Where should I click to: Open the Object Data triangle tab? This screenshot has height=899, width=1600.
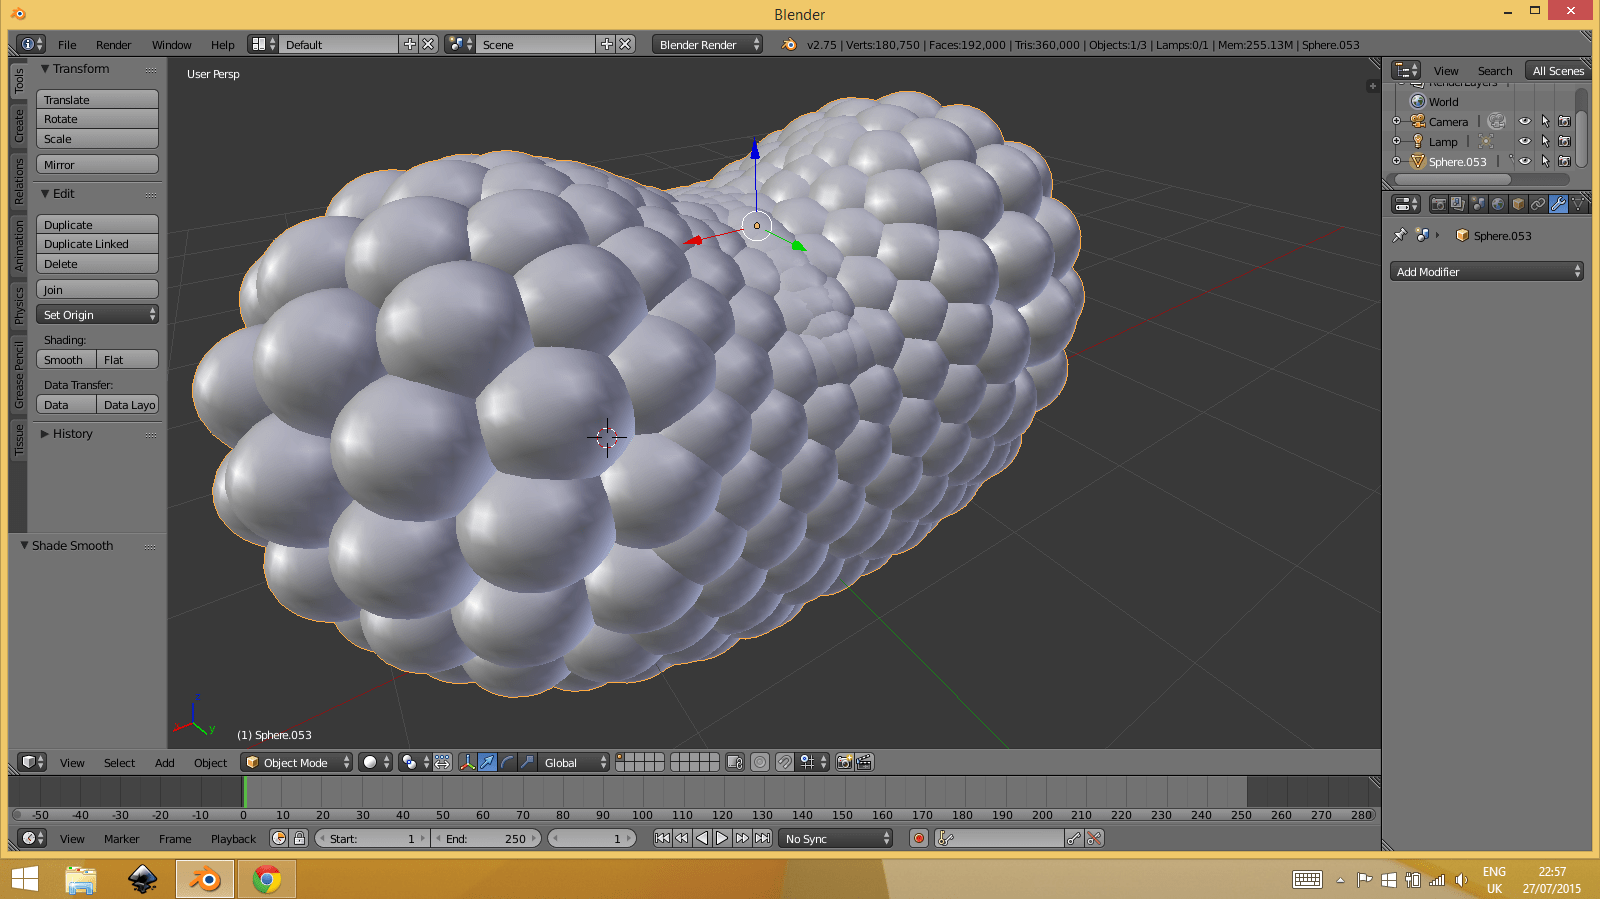pos(1578,204)
